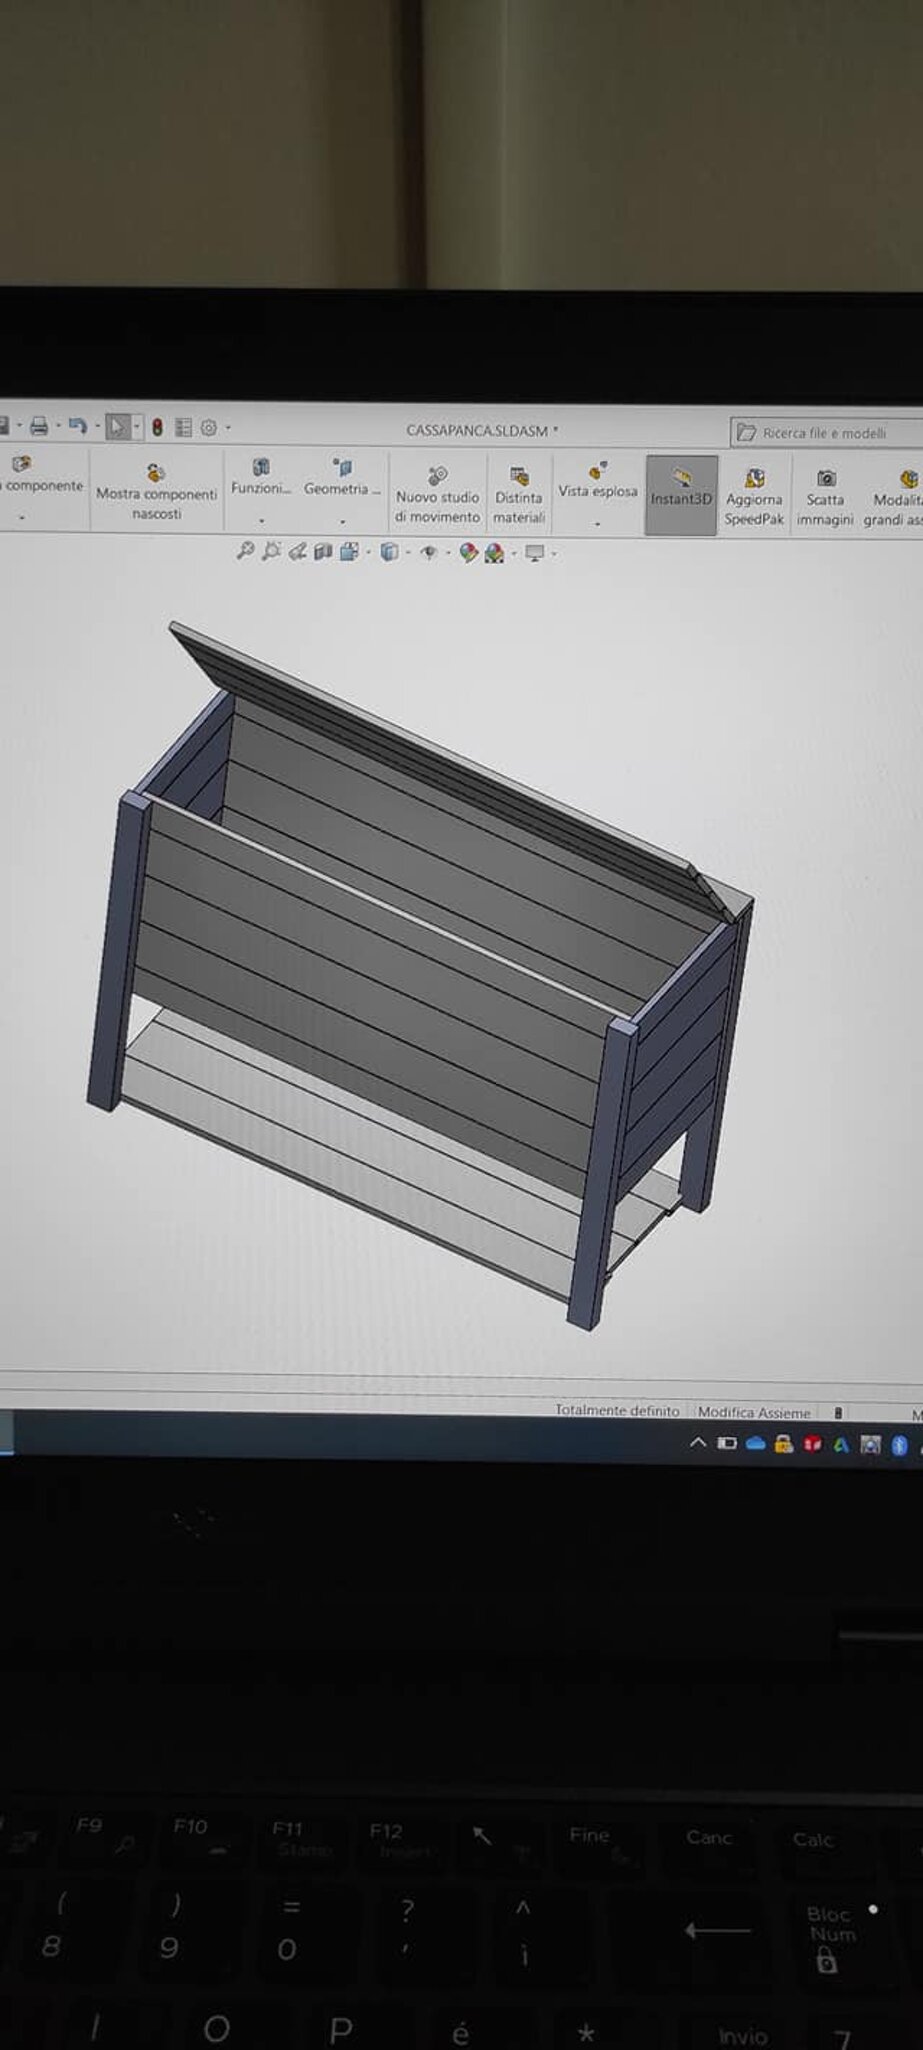
Task: Click small icon right of Modifica Assieme
Action: pos(838,1413)
